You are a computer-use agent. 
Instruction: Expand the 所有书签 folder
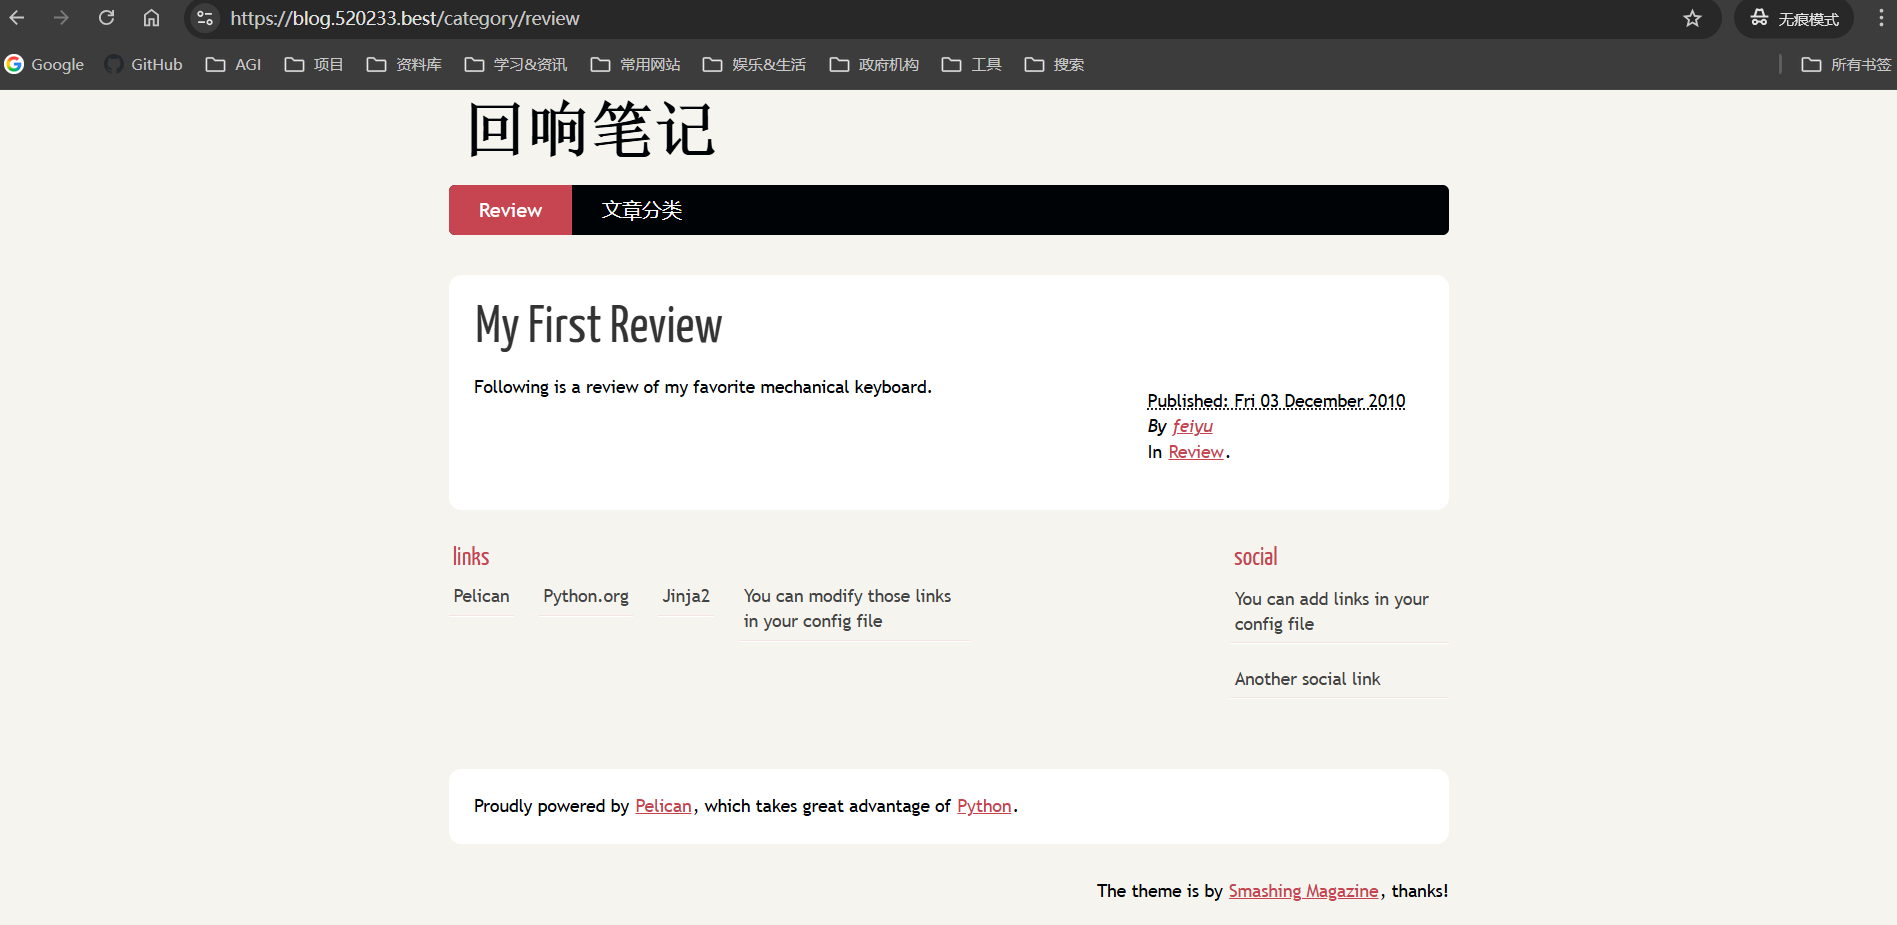click(x=1846, y=64)
